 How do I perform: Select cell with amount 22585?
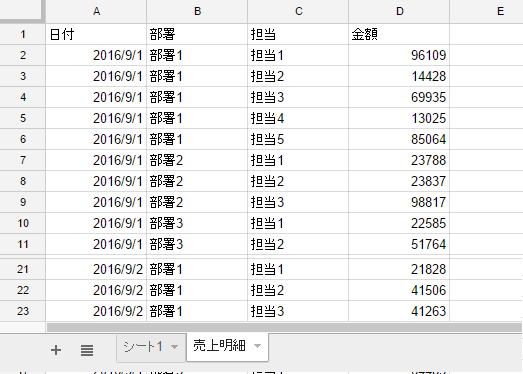(x=399, y=223)
